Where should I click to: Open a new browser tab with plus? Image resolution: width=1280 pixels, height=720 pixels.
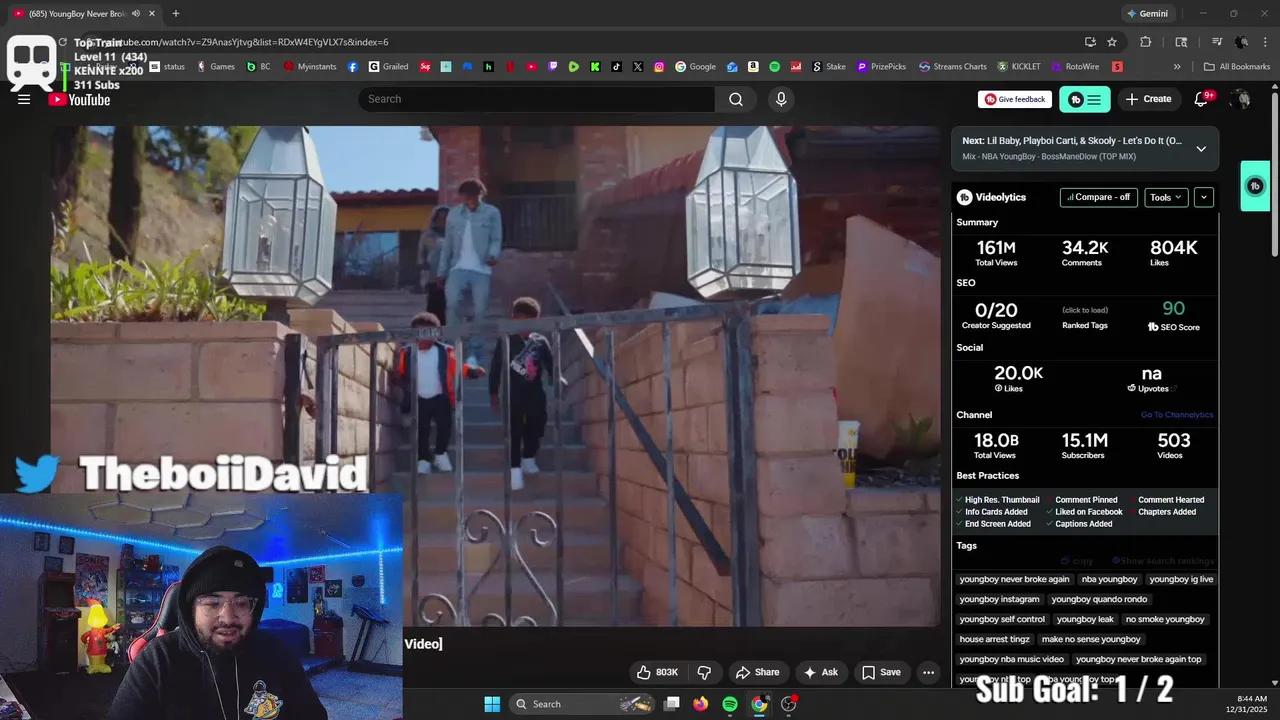(176, 14)
